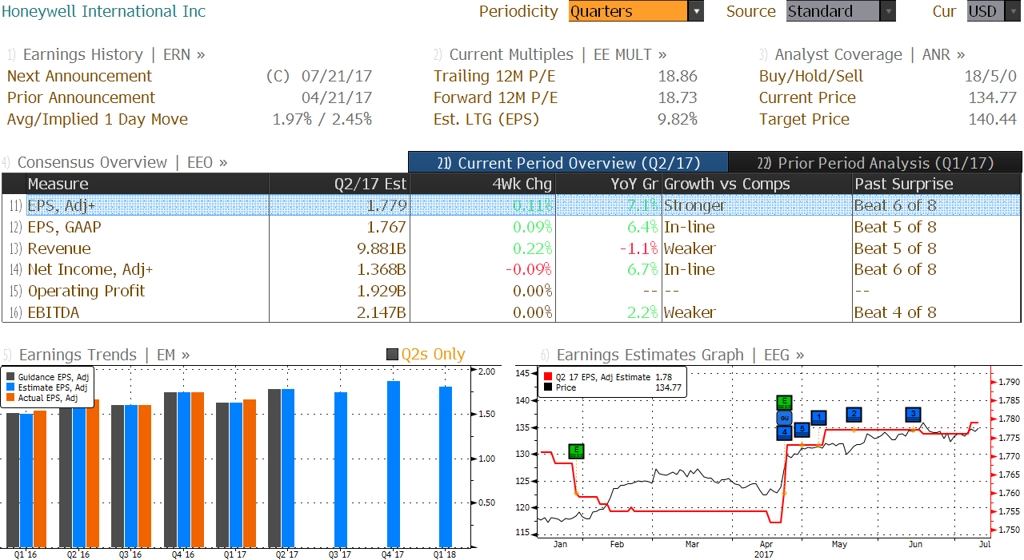The height and width of the screenshot is (560, 1024).
Task: Click the blue Estimate EPS, Adj legend swatch
Action: (11, 388)
